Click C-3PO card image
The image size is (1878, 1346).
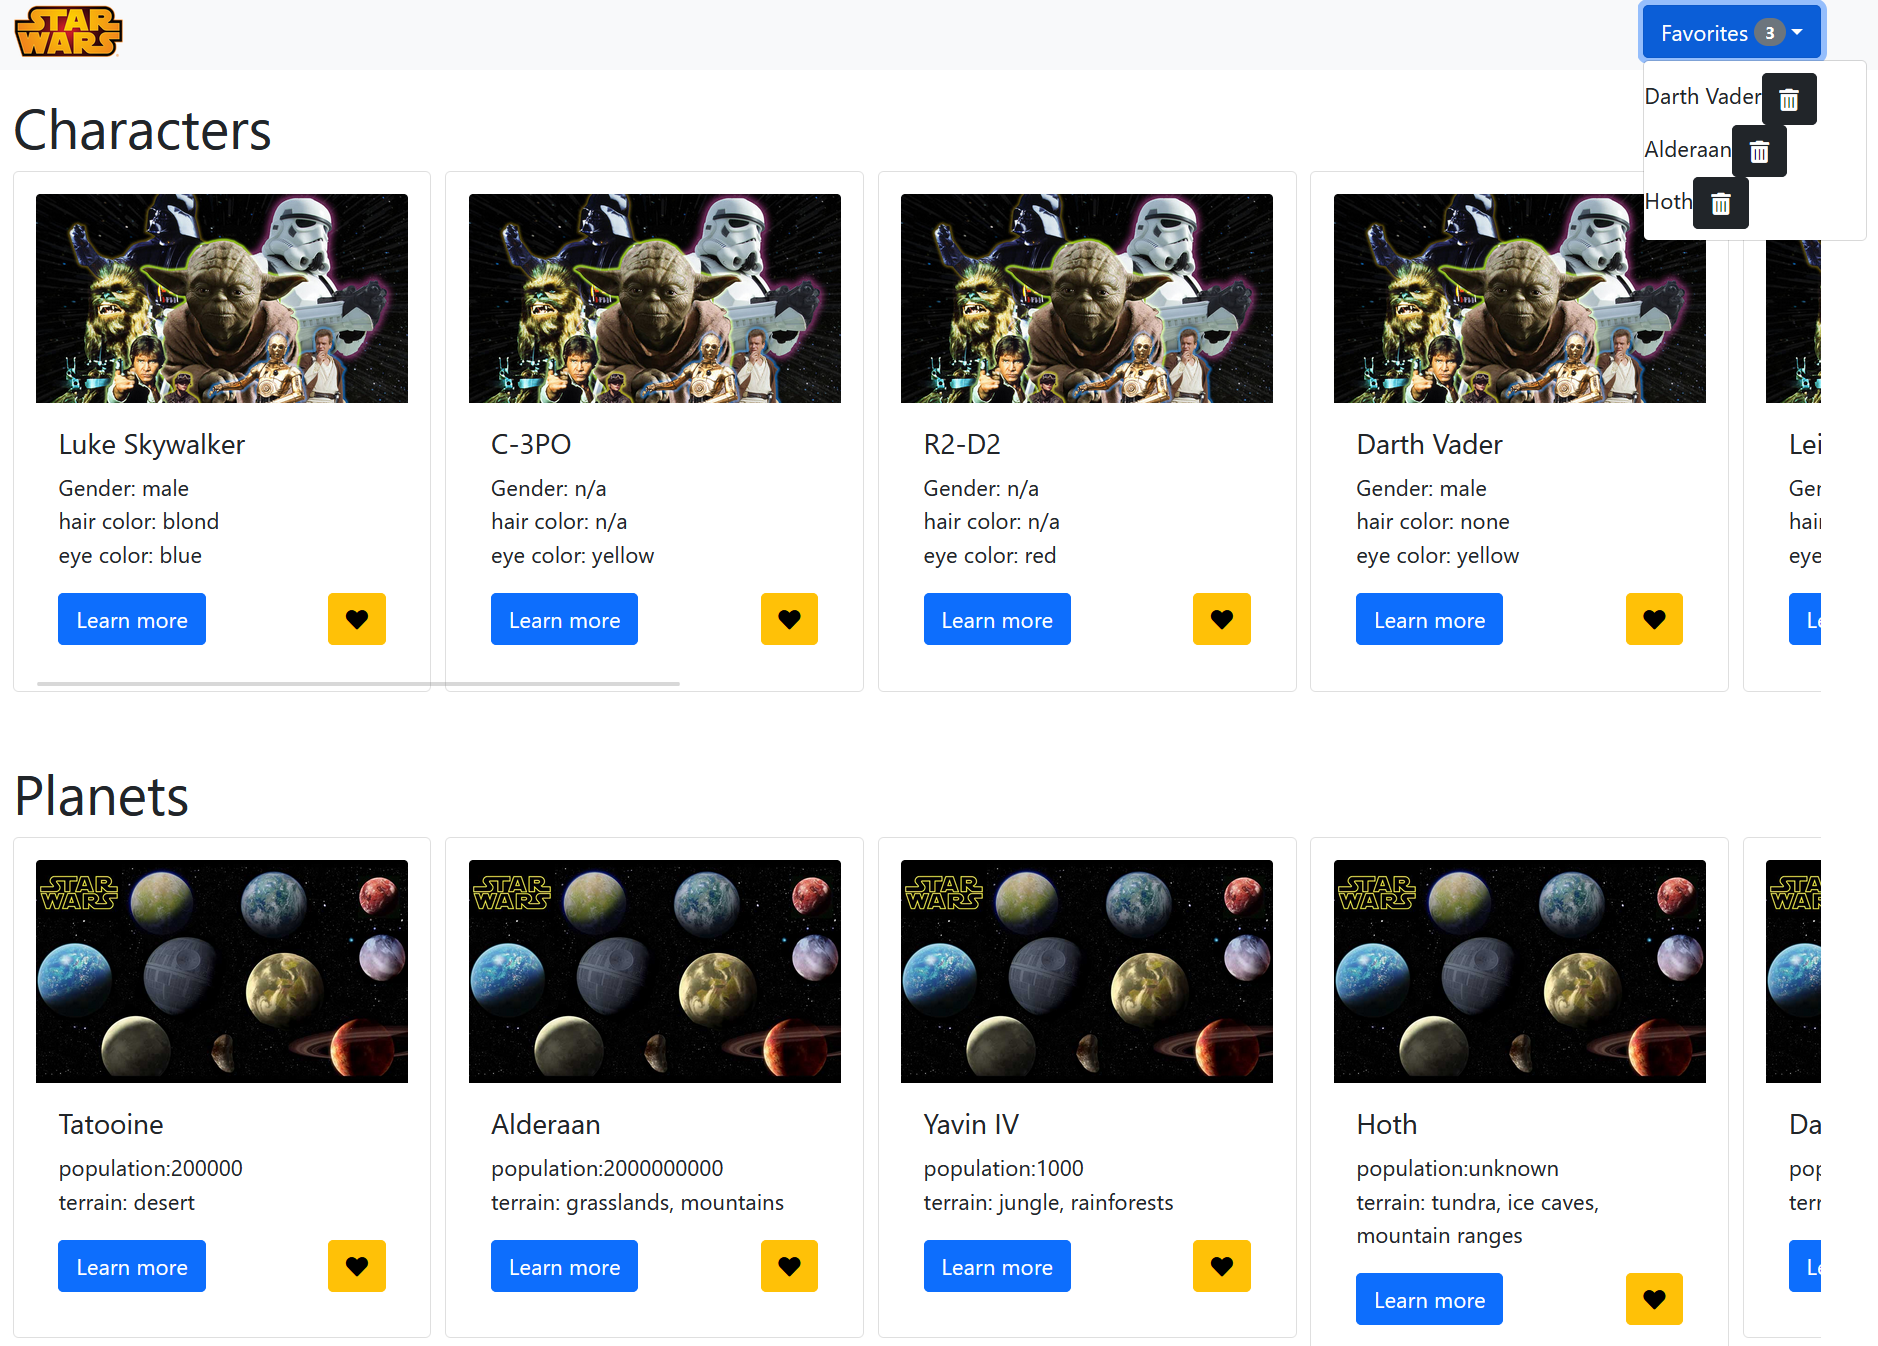(x=655, y=298)
